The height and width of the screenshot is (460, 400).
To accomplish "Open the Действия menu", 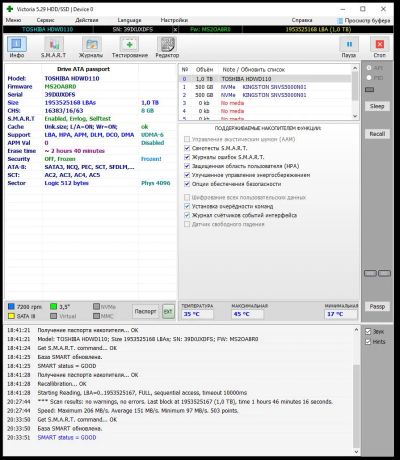I will (x=87, y=20).
